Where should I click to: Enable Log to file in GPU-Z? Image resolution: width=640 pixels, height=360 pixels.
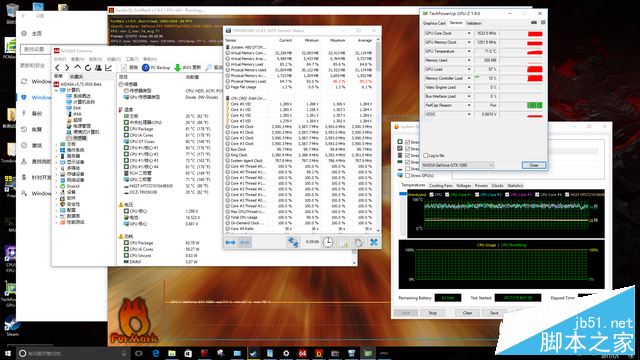coord(426,156)
